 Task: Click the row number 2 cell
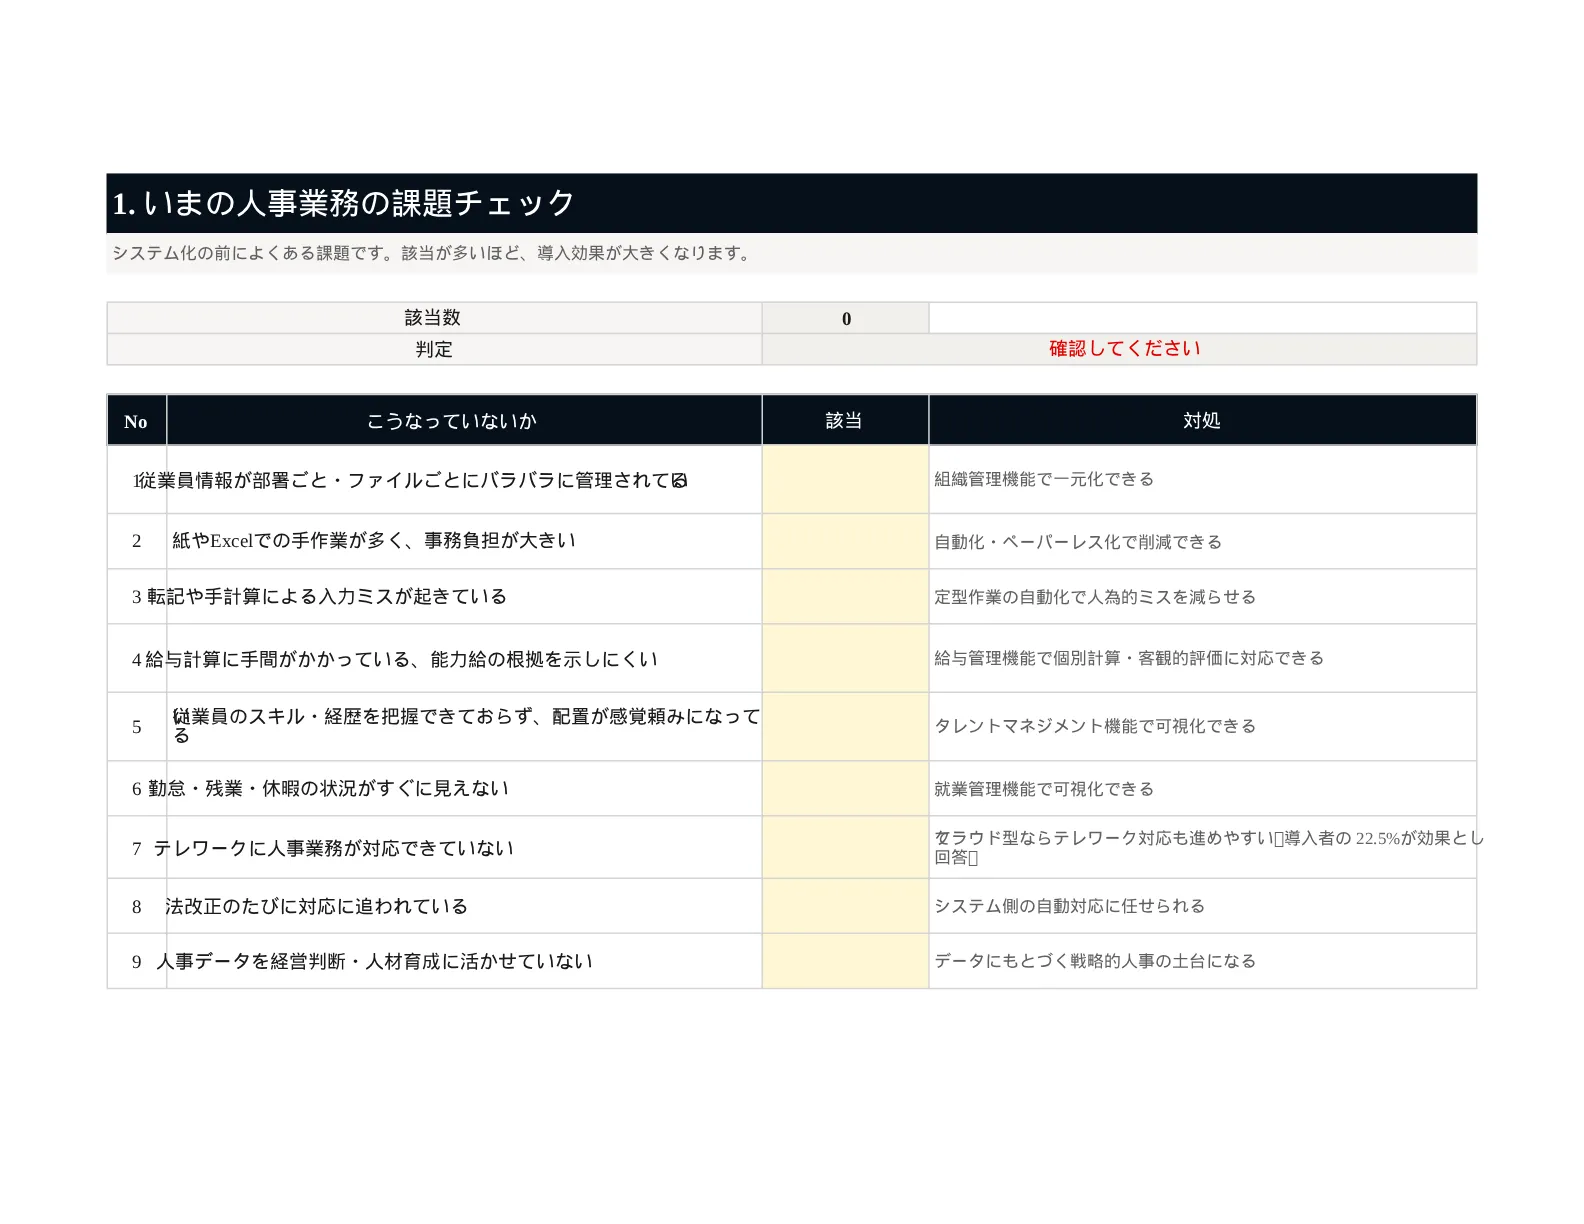[x=137, y=541]
